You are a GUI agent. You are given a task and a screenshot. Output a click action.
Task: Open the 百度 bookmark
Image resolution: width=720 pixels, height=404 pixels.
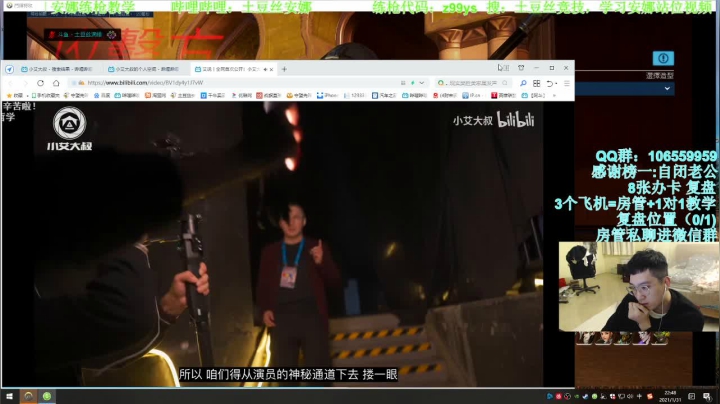point(102,95)
